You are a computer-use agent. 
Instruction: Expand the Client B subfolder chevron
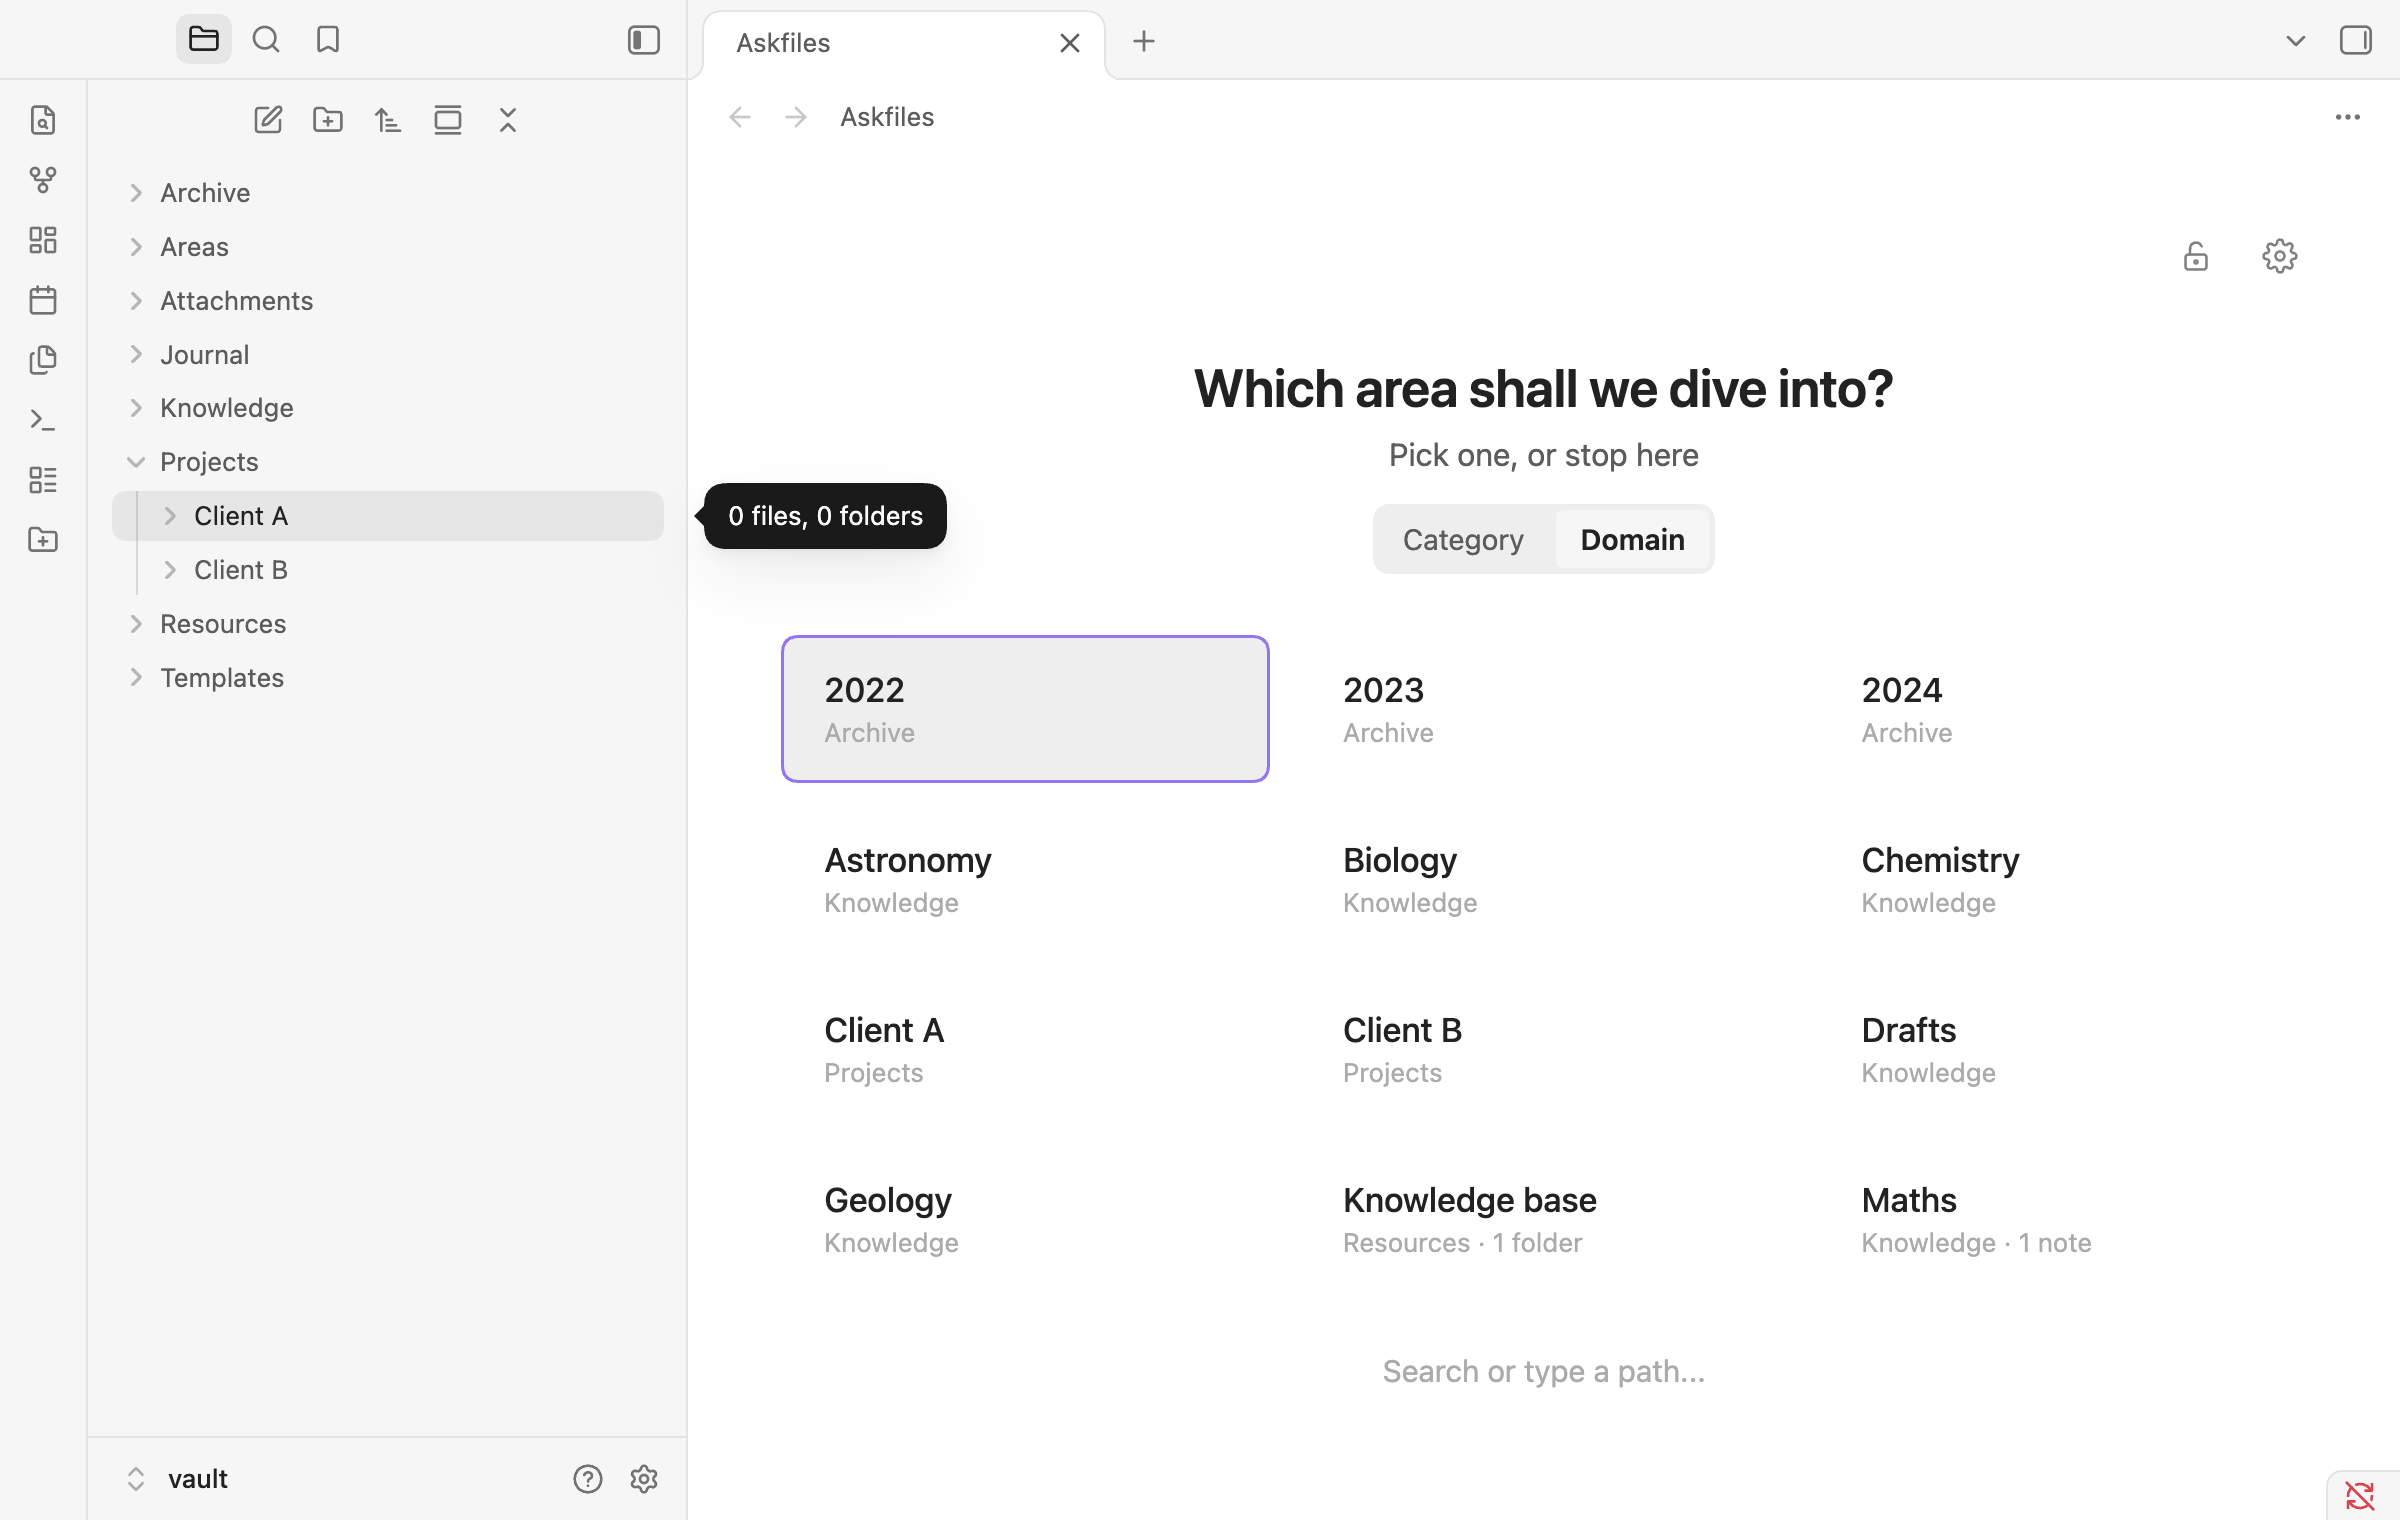[170, 570]
